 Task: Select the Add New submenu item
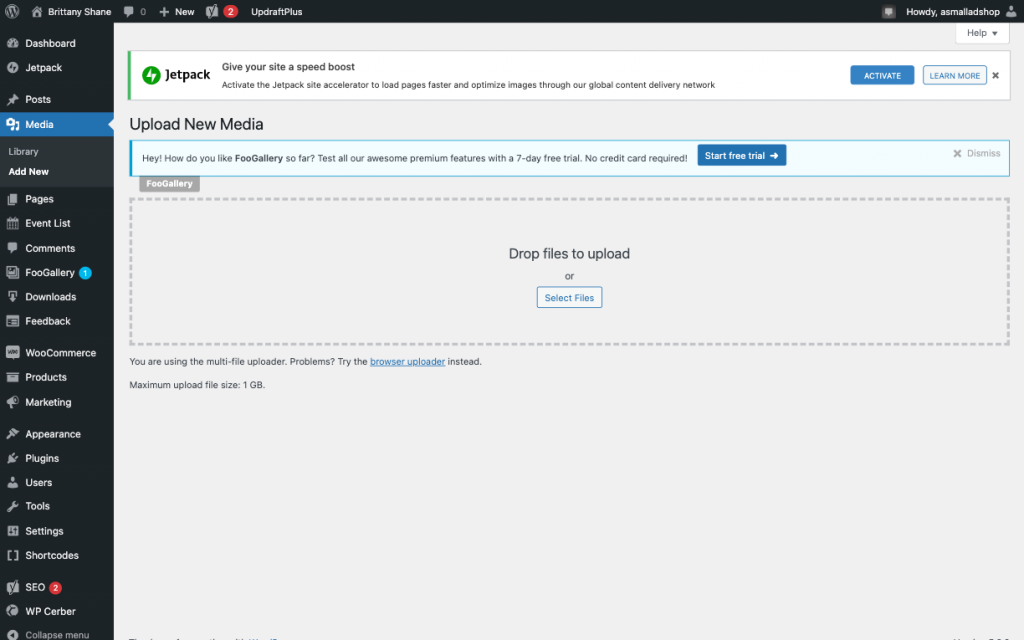tap(29, 172)
